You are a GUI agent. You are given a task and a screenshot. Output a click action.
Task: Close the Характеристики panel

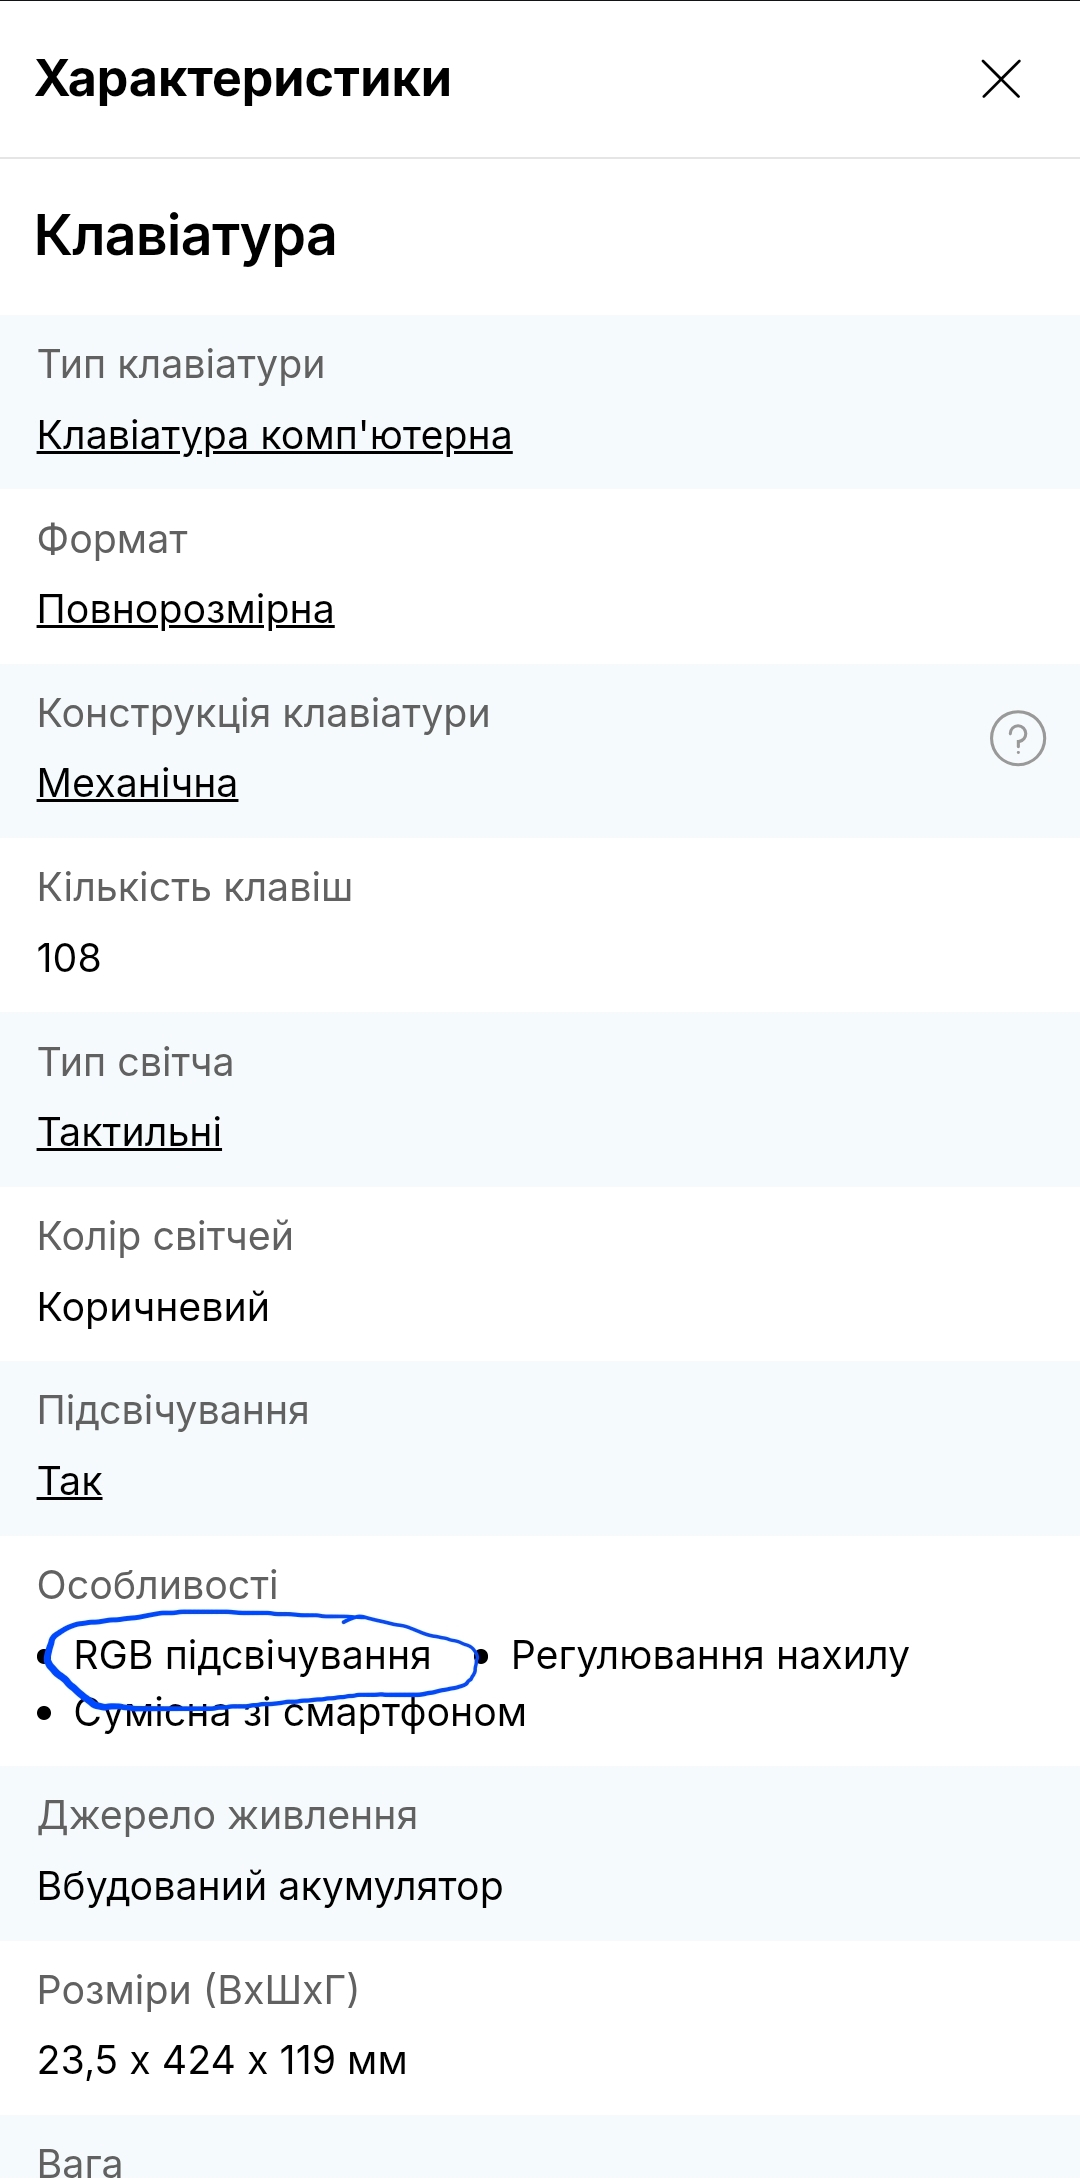coord(1001,79)
